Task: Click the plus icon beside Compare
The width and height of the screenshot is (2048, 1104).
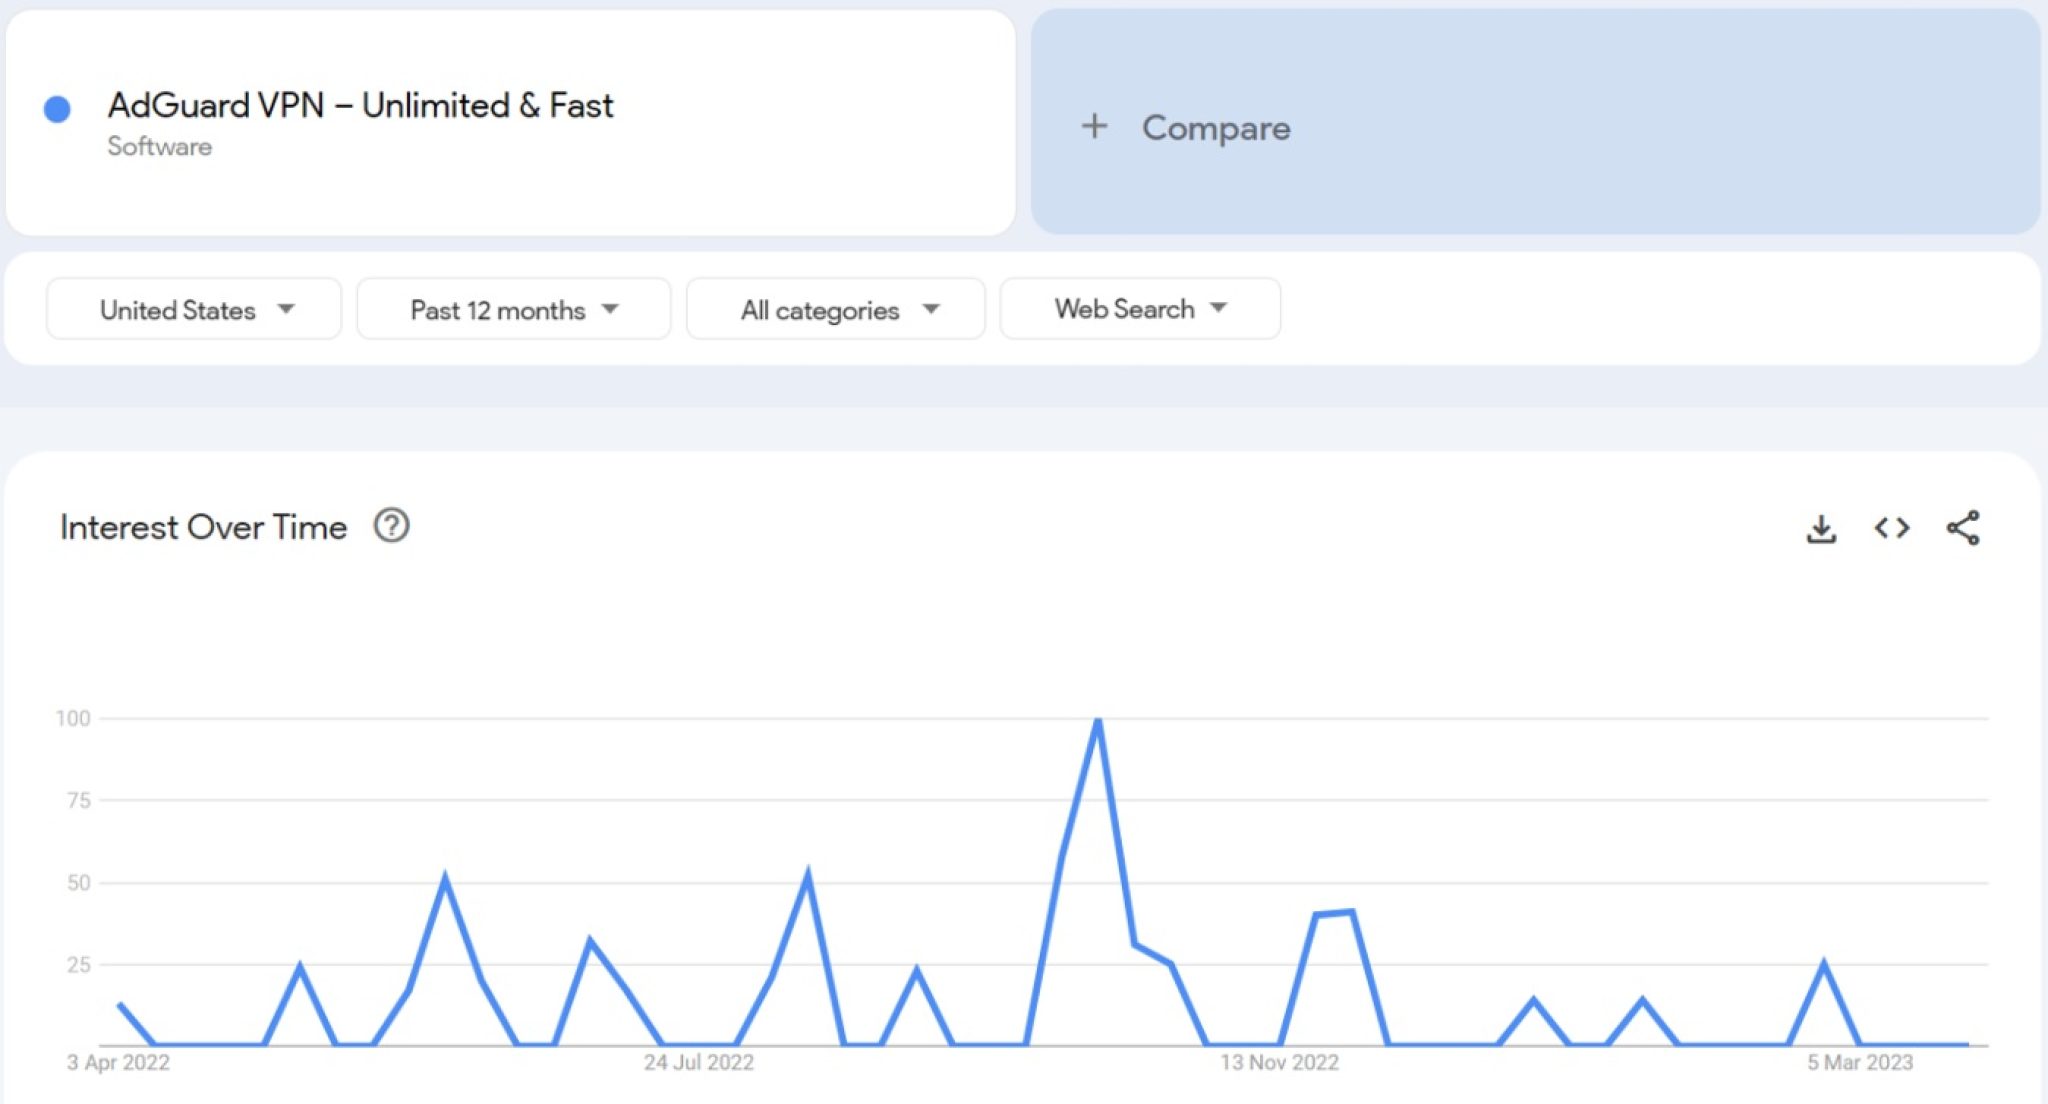Action: pos(1094,126)
